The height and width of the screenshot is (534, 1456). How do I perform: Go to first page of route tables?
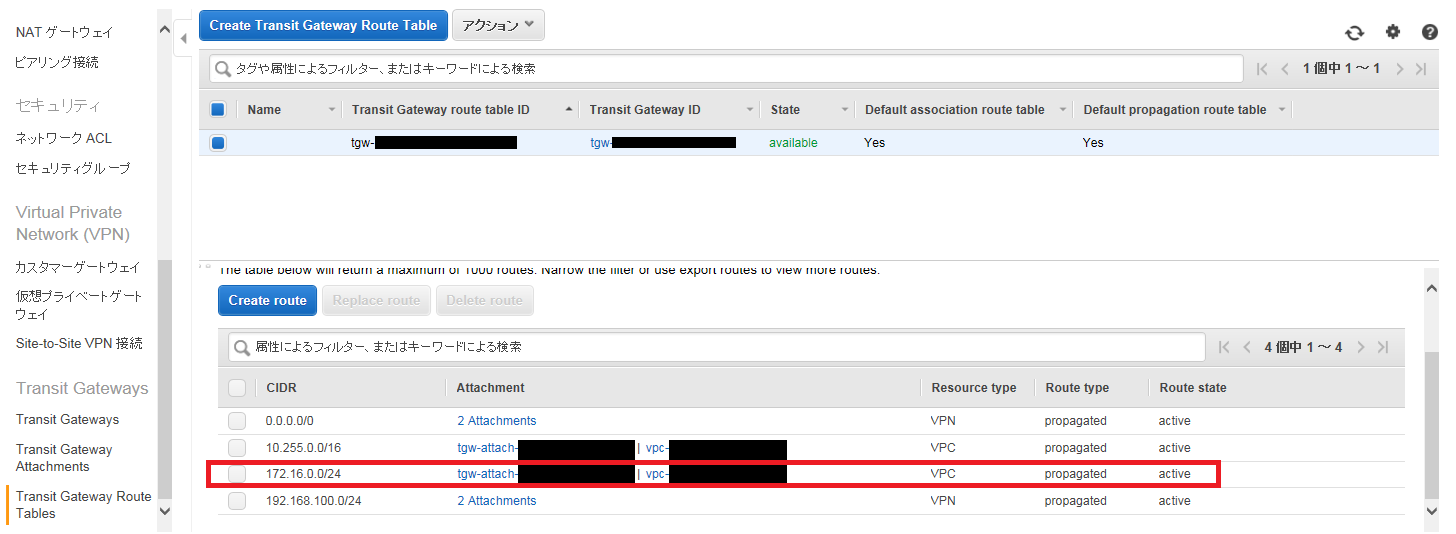point(1262,69)
